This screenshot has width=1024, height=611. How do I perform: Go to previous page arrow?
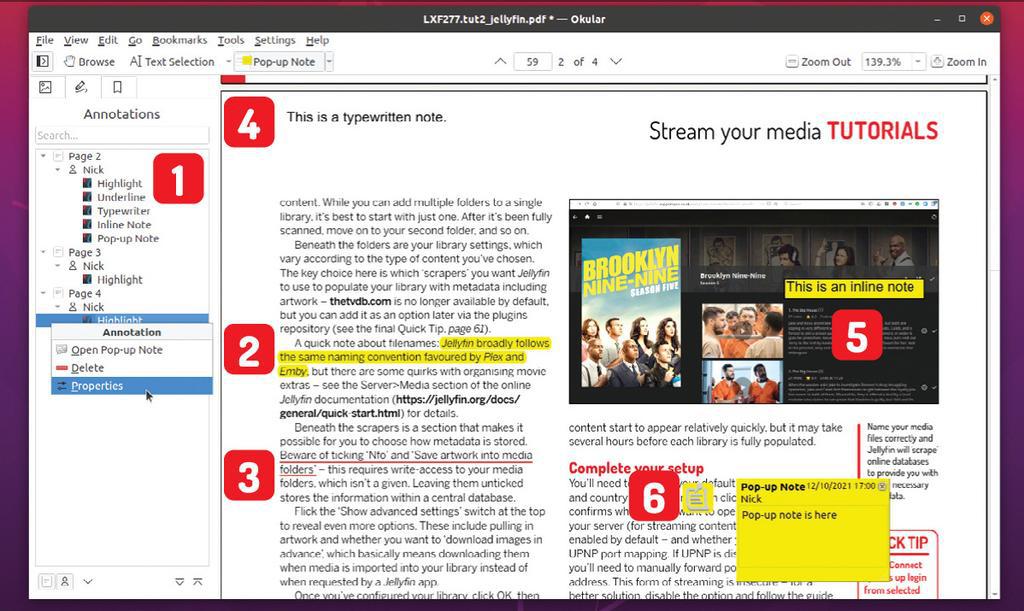click(500, 61)
